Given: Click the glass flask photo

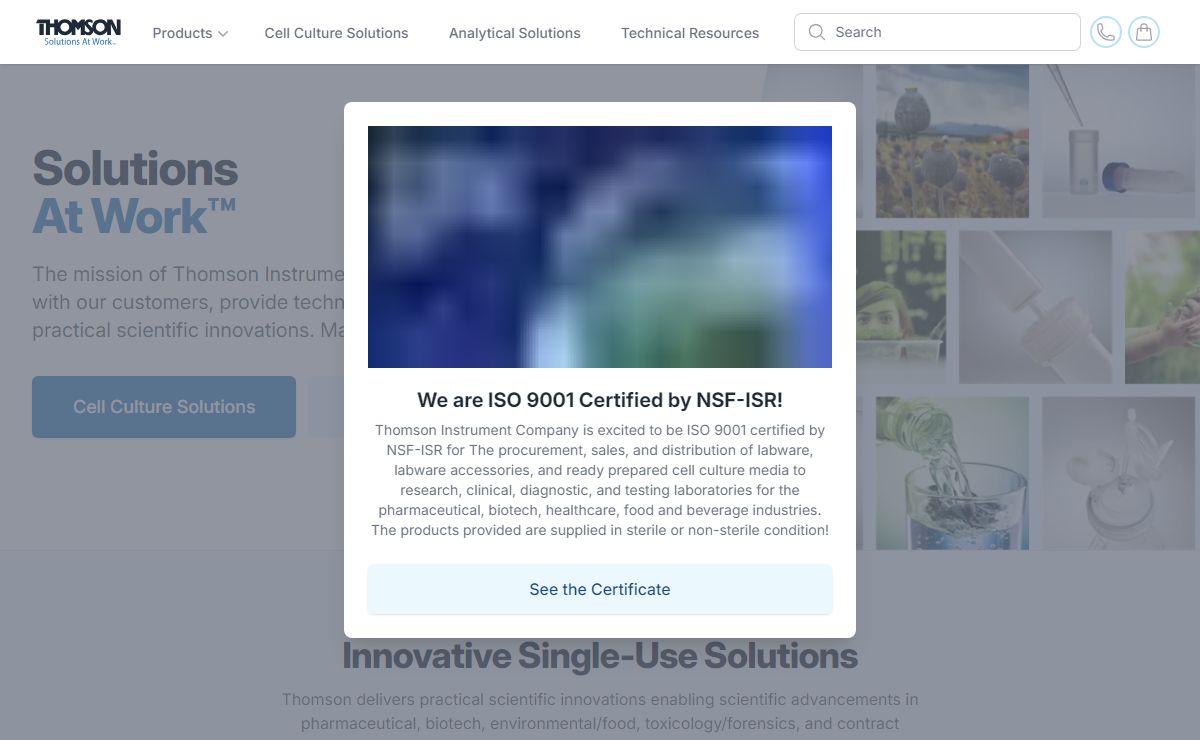Looking at the screenshot, I should coord(1119,473).
